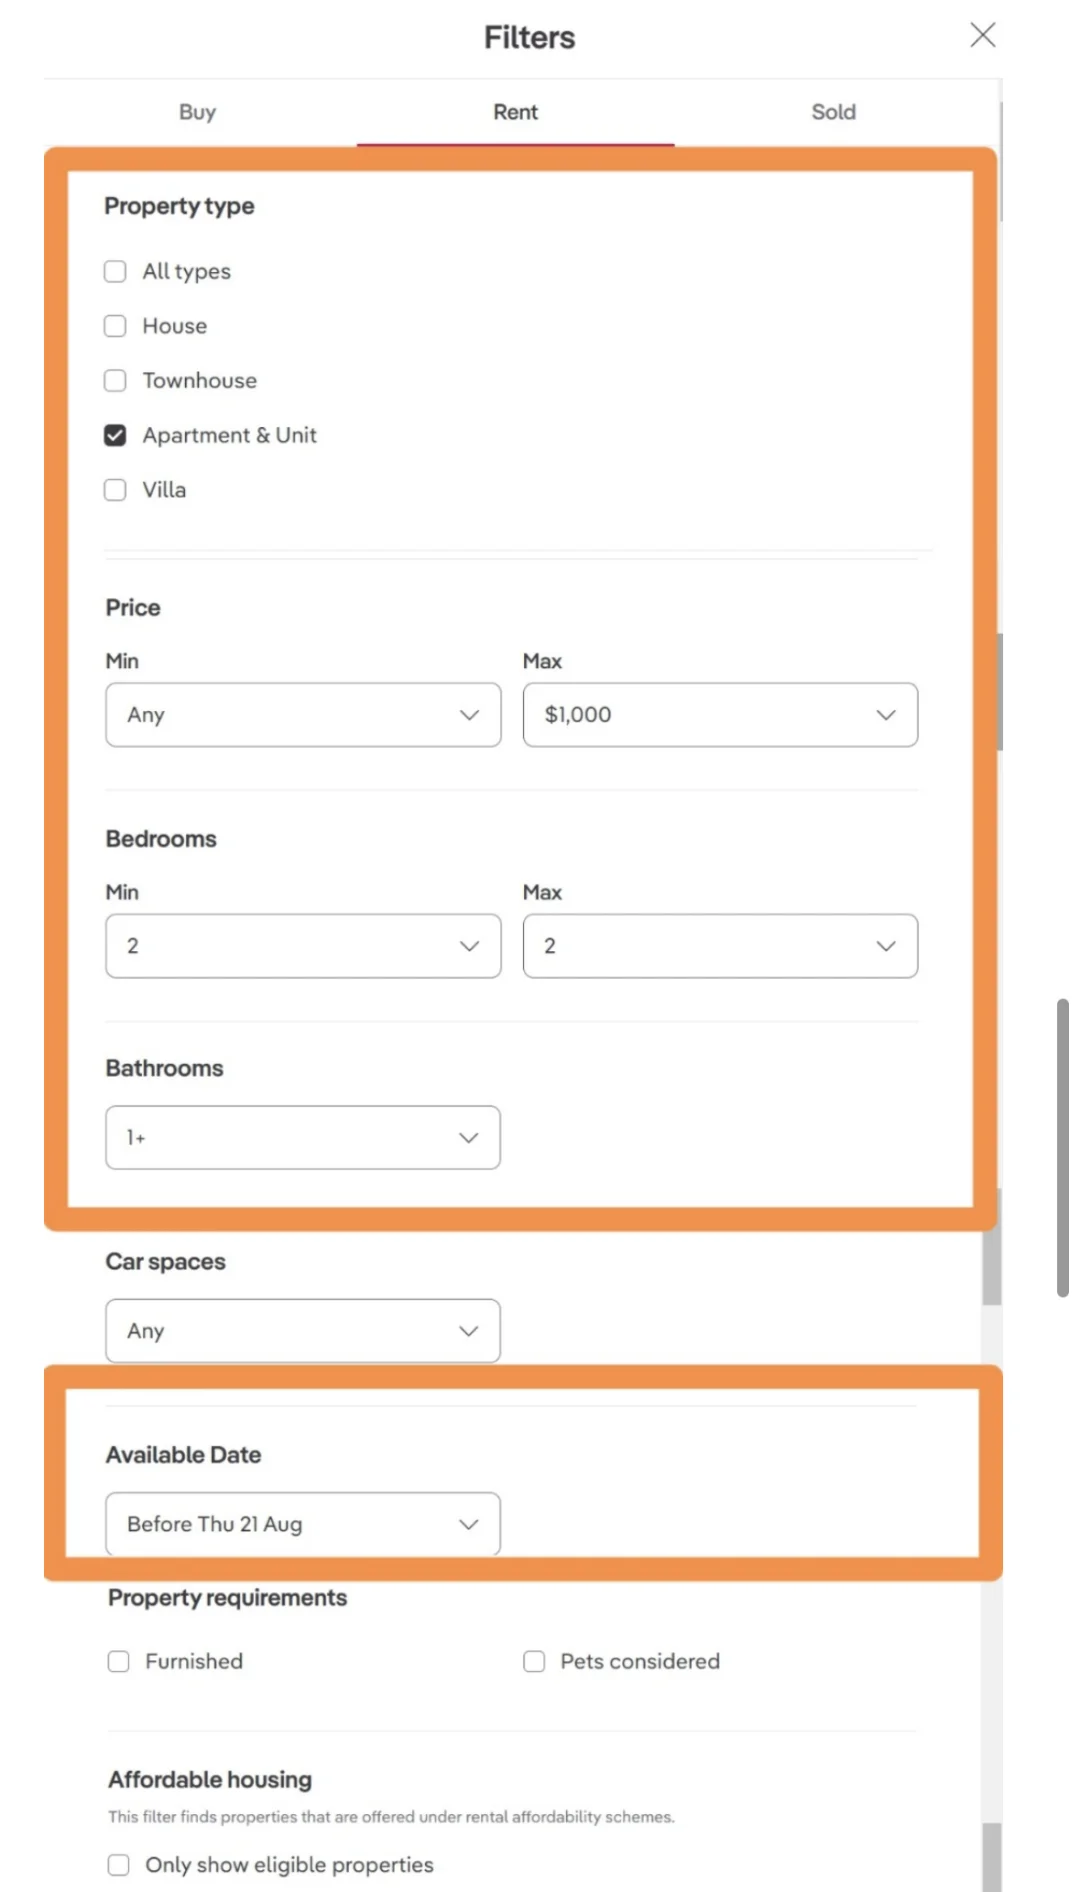Open the Available Date dropdown

point(303,1524)
